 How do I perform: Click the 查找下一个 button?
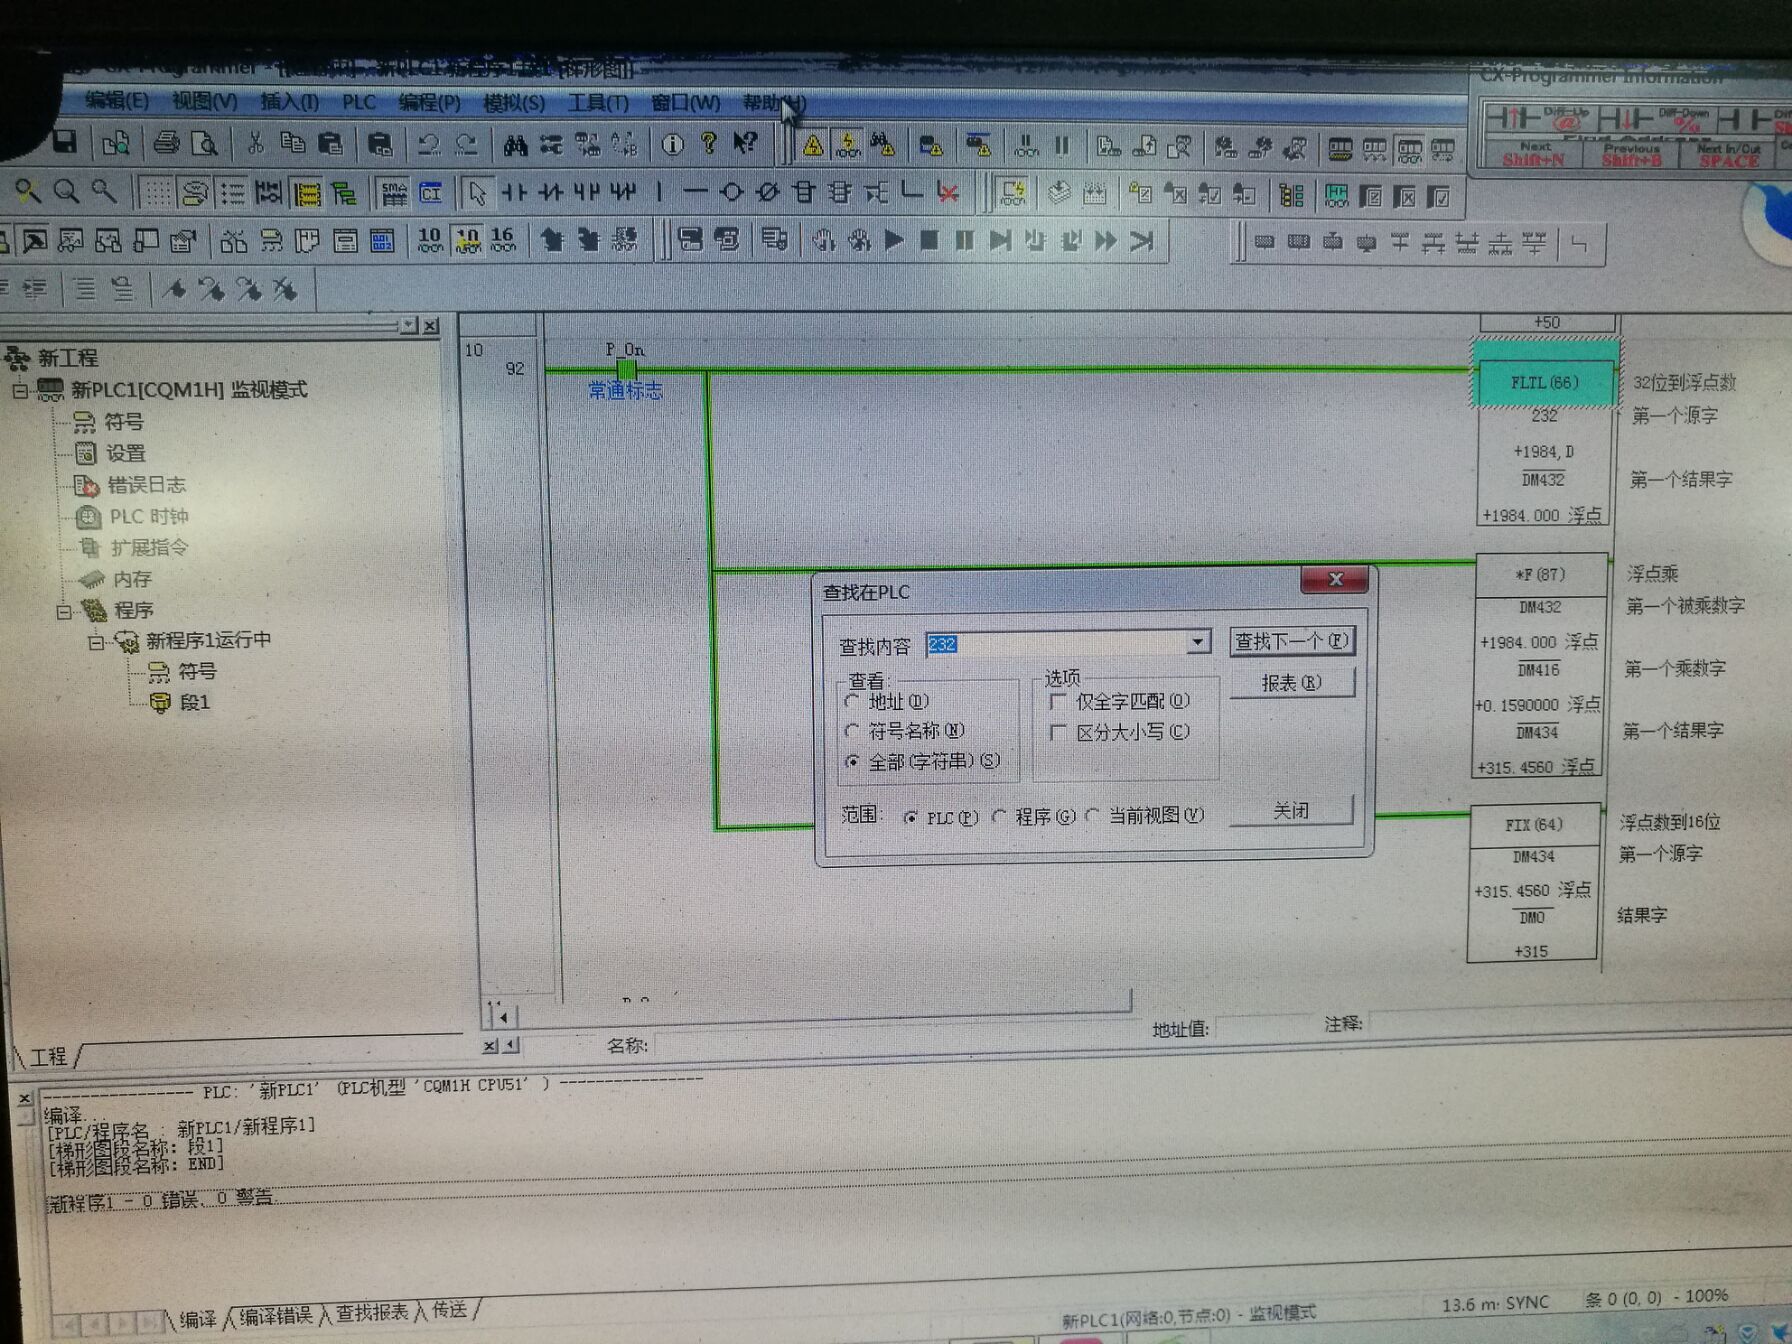coord(1291,641)
